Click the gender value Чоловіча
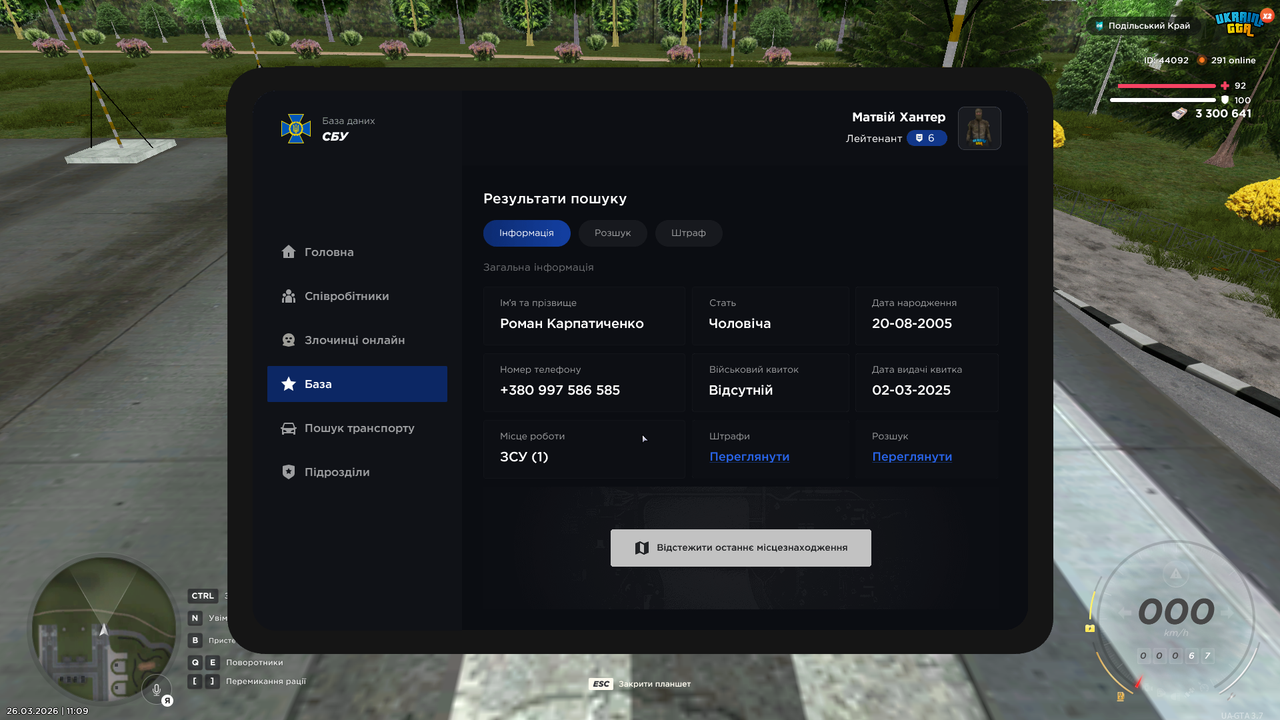Screen dimensions: 1280x720 tap(740, 323)
